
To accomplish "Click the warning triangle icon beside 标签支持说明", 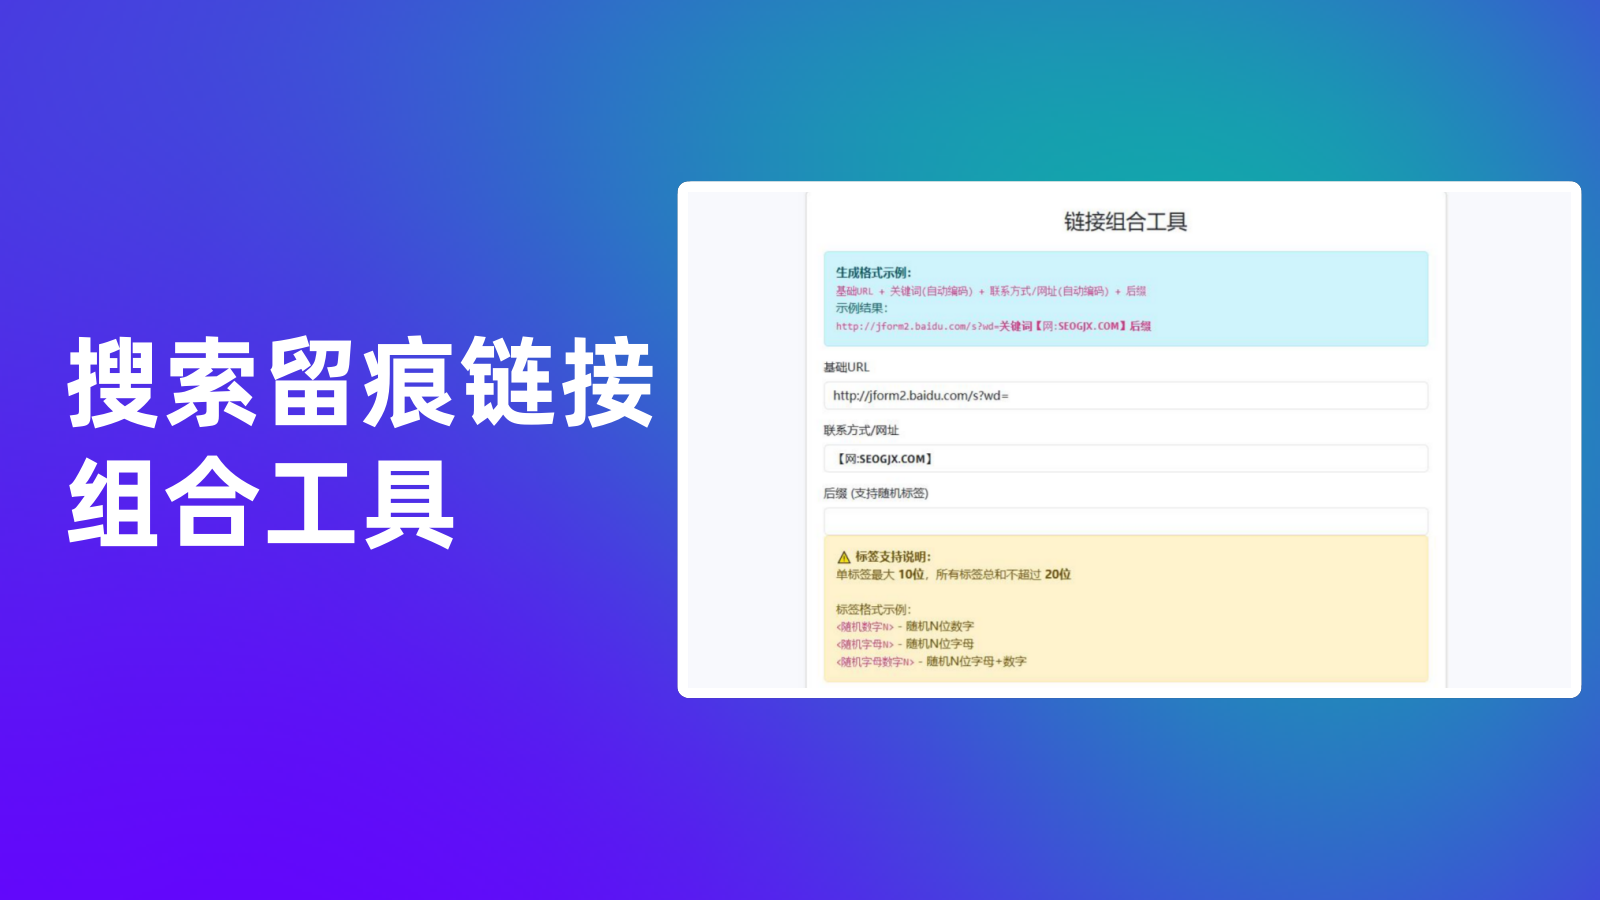I will pos(844,557).
